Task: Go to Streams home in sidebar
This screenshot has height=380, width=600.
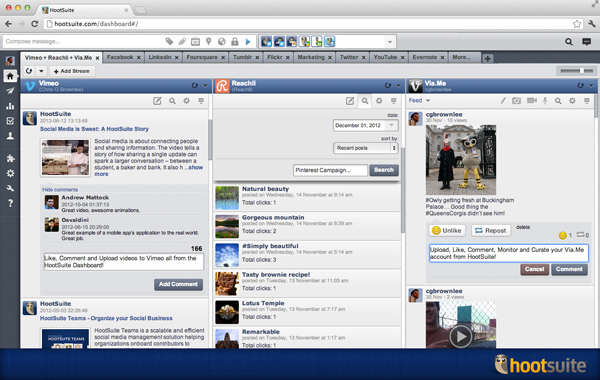Action: click(10, 76)
